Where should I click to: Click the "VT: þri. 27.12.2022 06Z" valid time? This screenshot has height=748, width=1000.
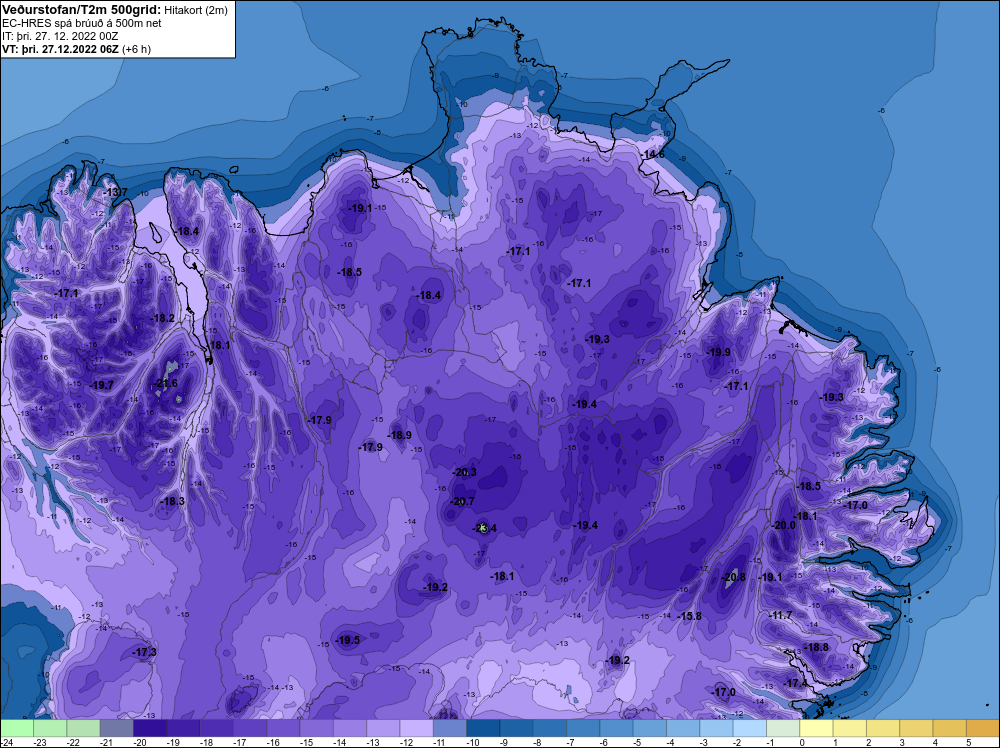pyautogui.click(x=60, y=49)
